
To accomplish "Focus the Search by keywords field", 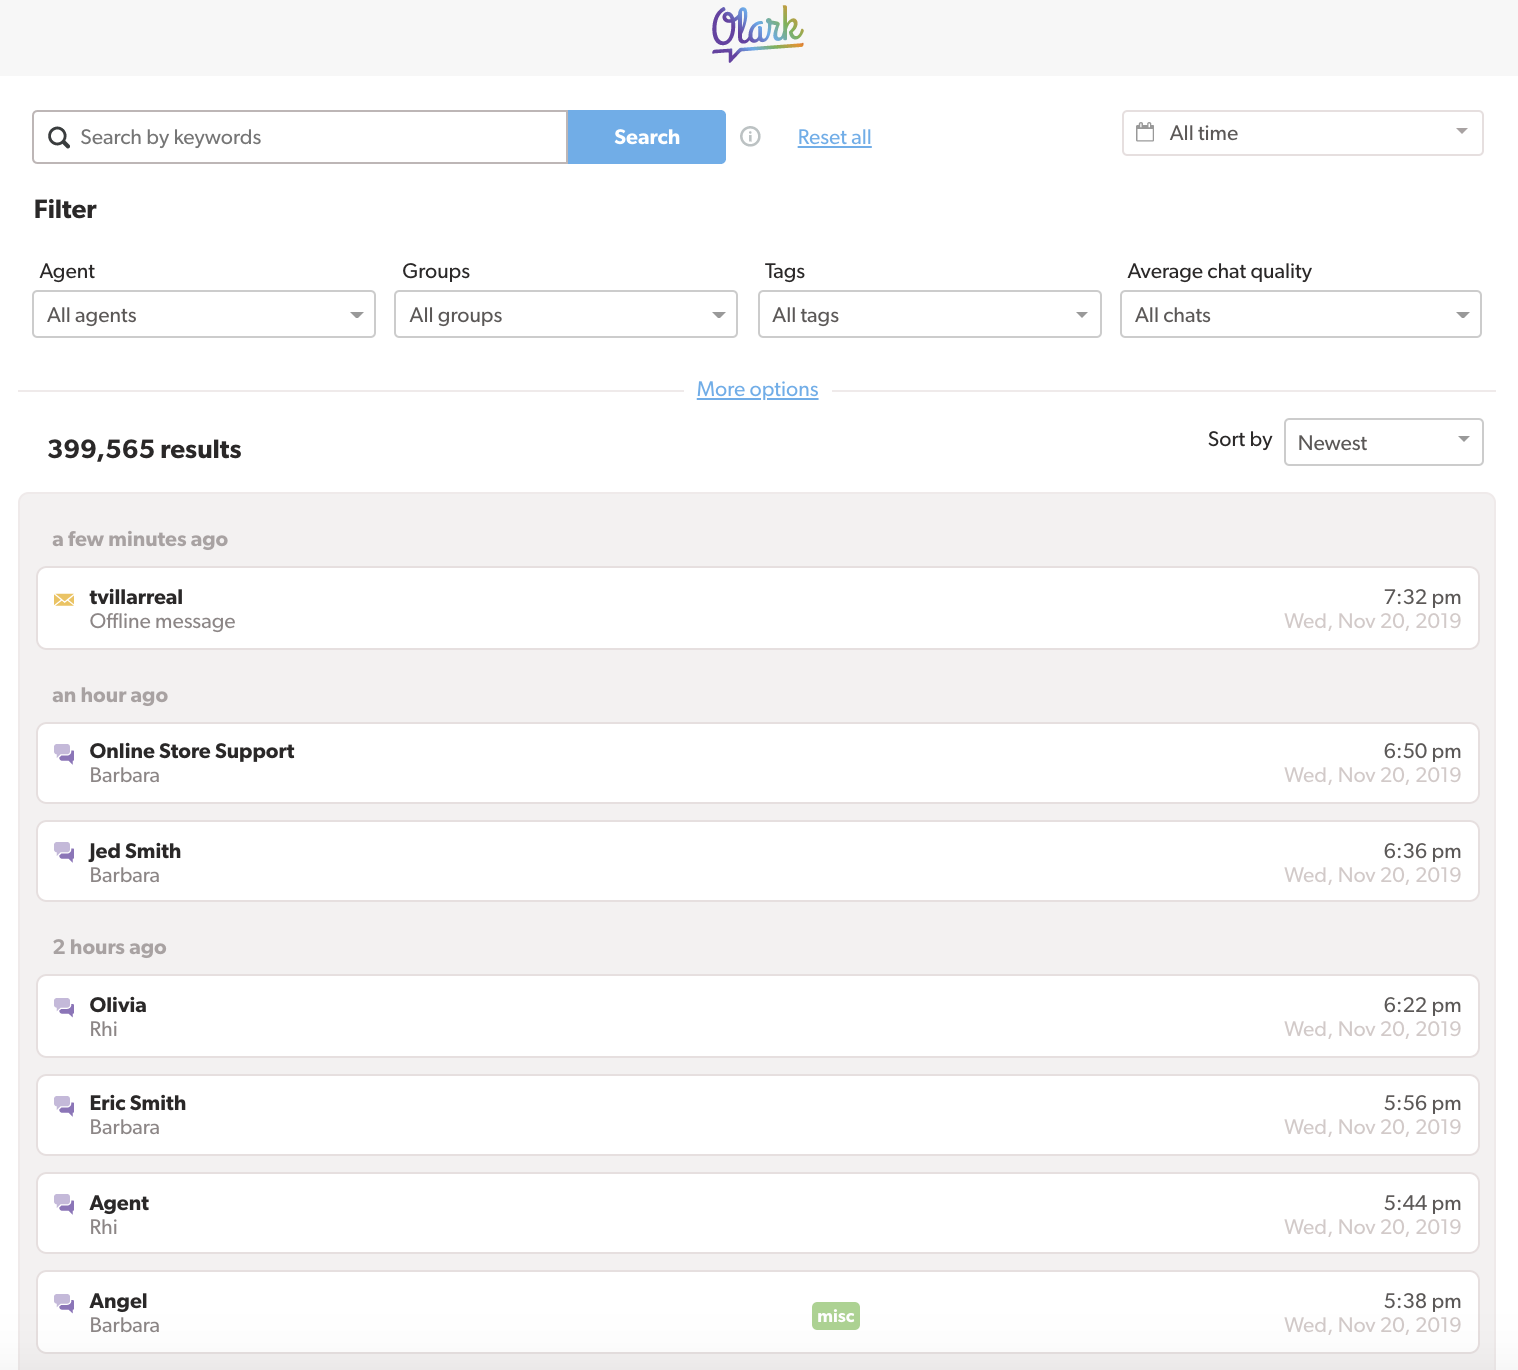I will tap(300, 137).
